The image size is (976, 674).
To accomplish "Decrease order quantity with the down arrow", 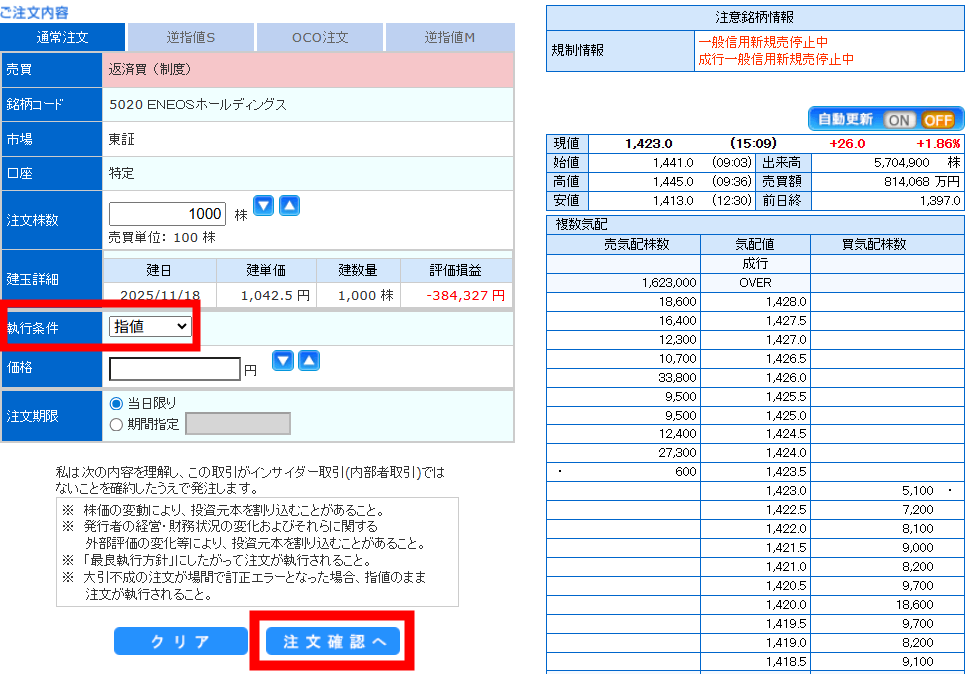I will (x=263, y=206).
